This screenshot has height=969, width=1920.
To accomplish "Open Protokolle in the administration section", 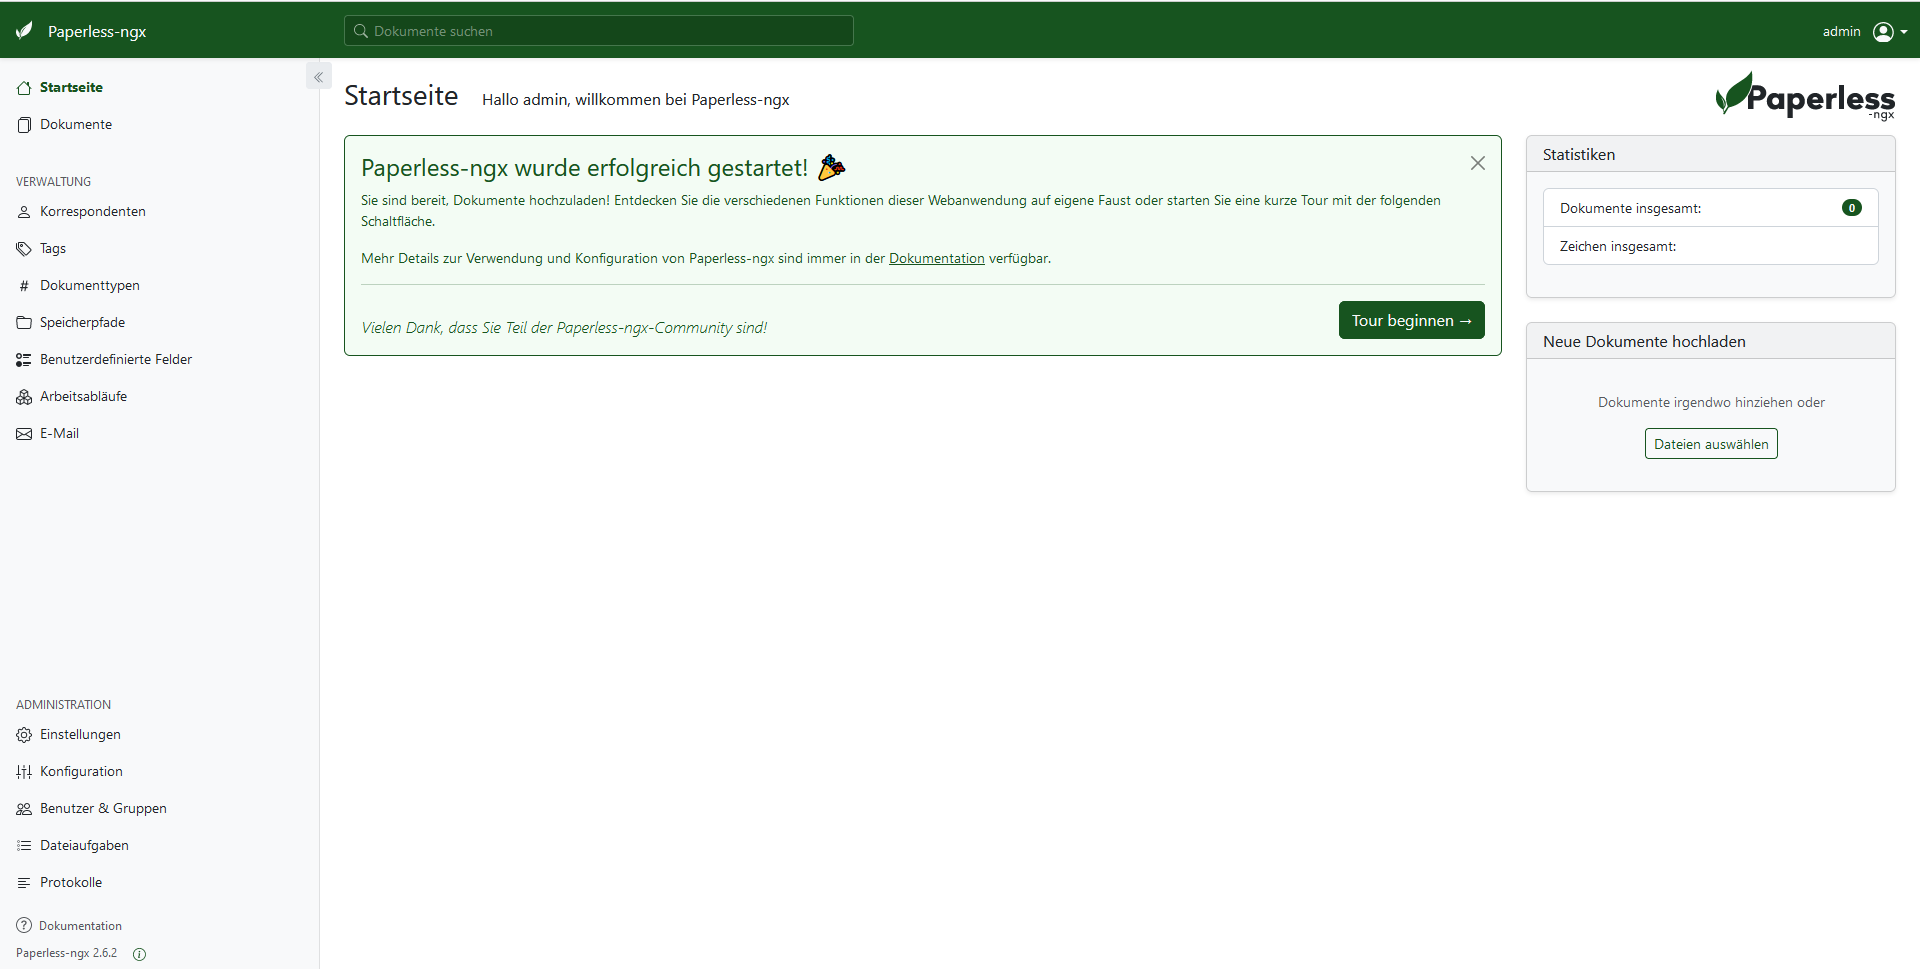I will tap(71, 883).
